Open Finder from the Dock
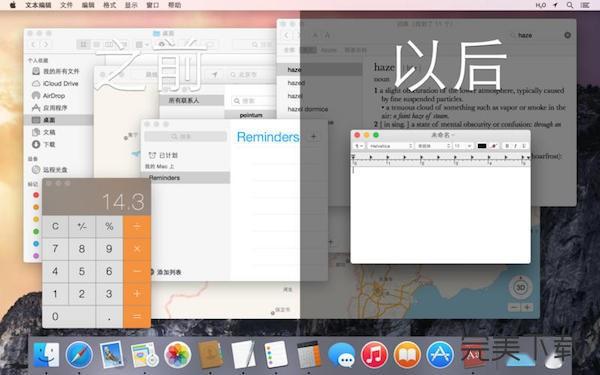Screen dimensions: 600x375 click(46, 355)
